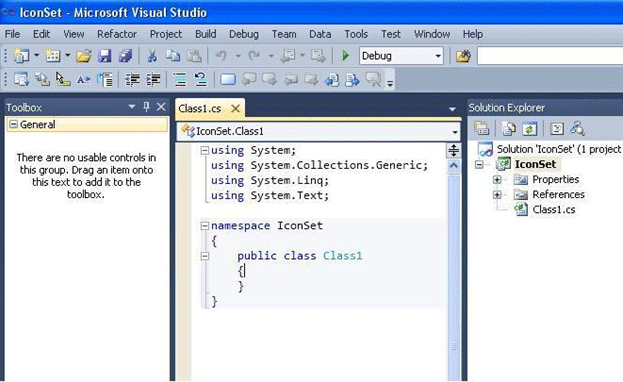Open the editor active files dropdown arrow
Screen dimensions: 623x382
(x=452, y=109)
